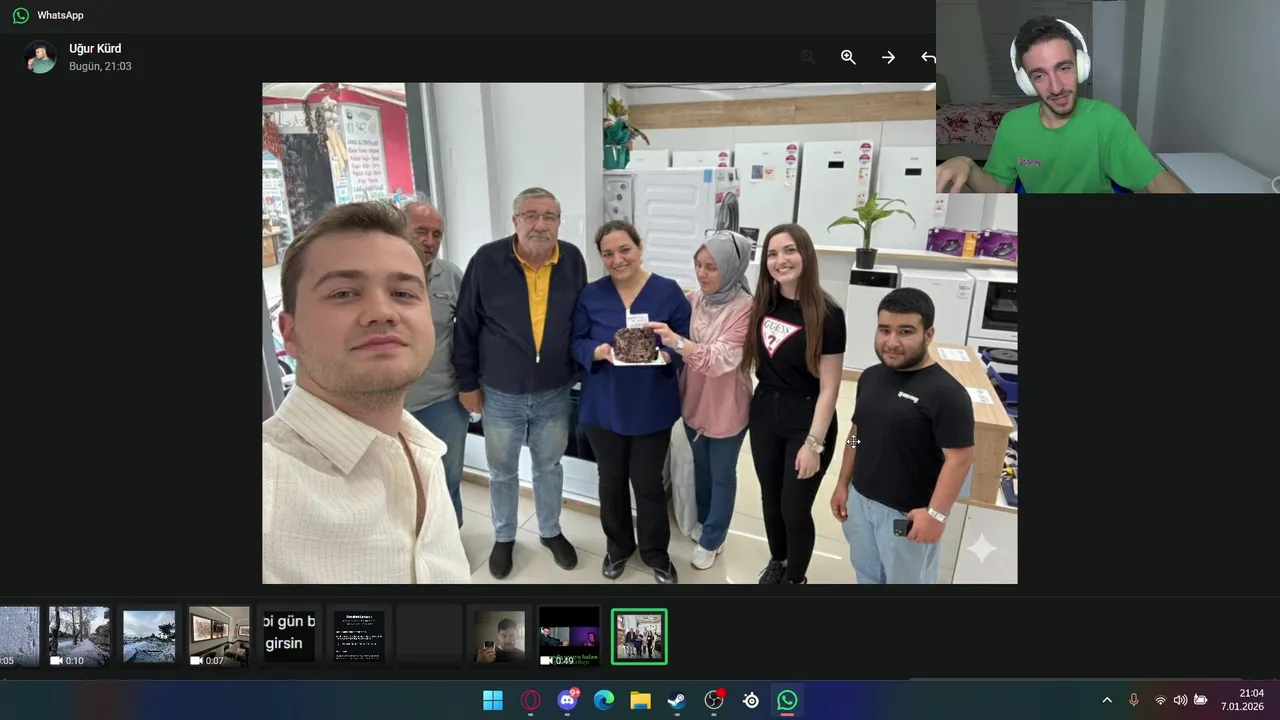Open Opera GX from the taskbar
The width and height of the screenshot is (1280, 720).
530,700
